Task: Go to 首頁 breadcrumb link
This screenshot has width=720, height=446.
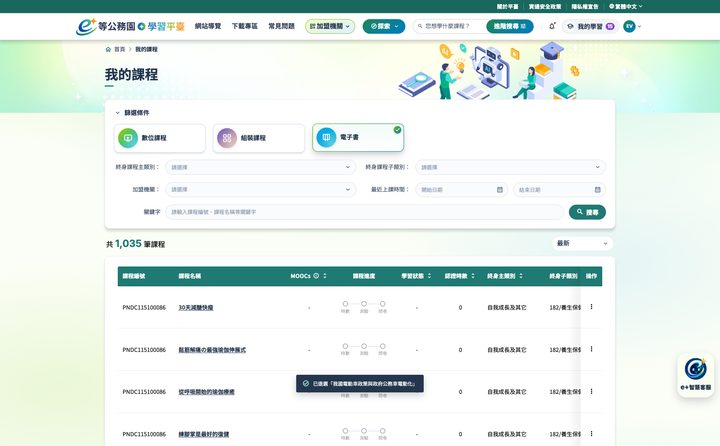Action: 119,49
